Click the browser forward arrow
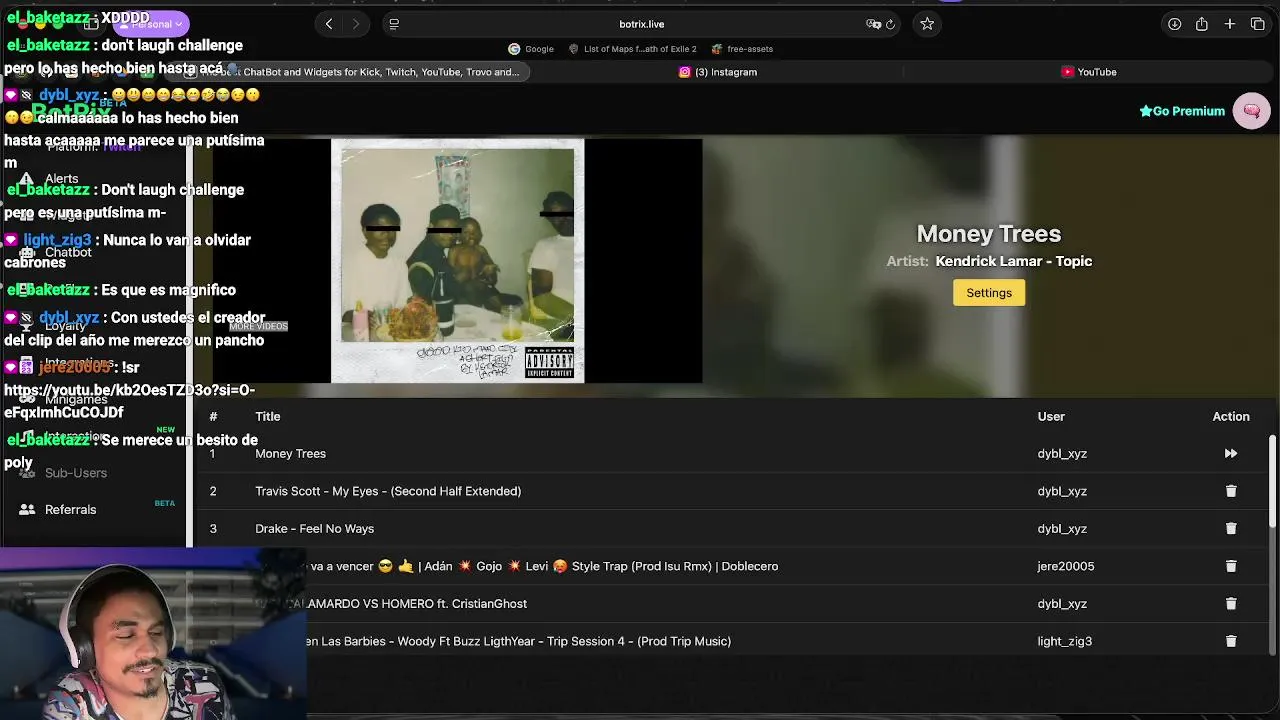This screenshot has height=720, width=1280. click(x=355, y=24)
